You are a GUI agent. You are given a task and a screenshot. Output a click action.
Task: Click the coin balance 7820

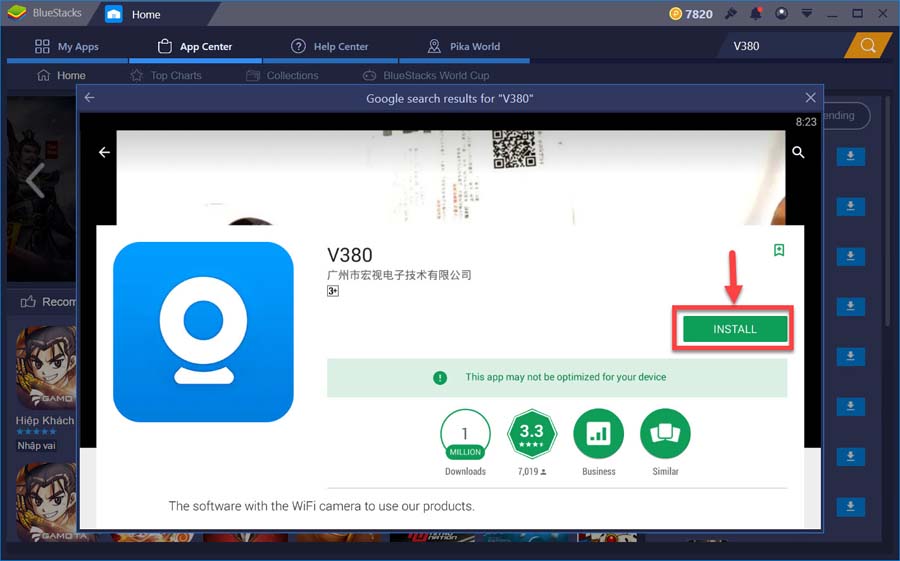[x=691, y=14]
